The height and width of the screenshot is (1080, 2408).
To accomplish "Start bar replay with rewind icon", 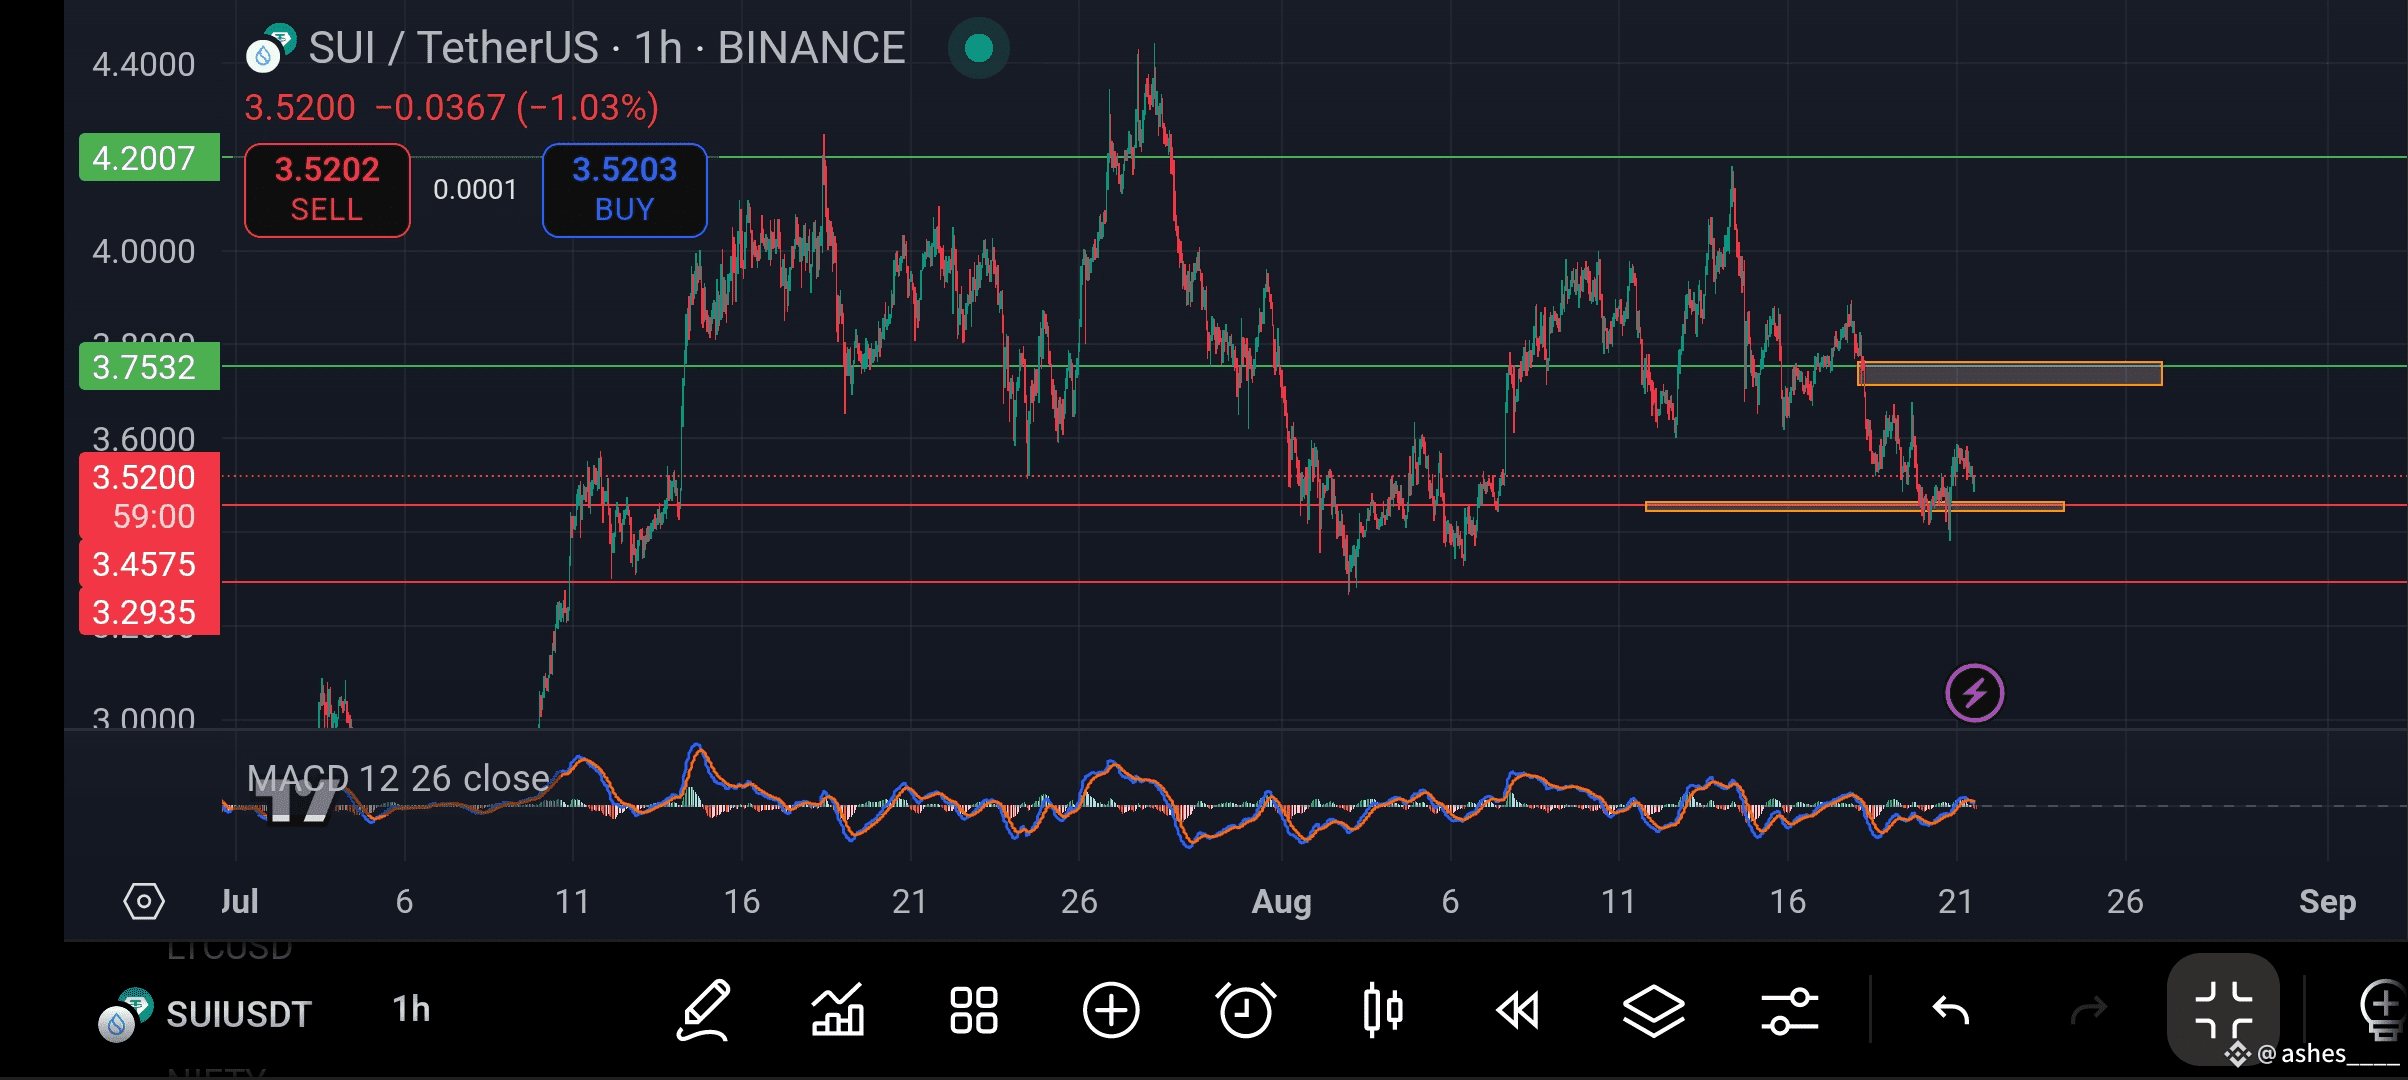I will (x=1518, y=1010).
